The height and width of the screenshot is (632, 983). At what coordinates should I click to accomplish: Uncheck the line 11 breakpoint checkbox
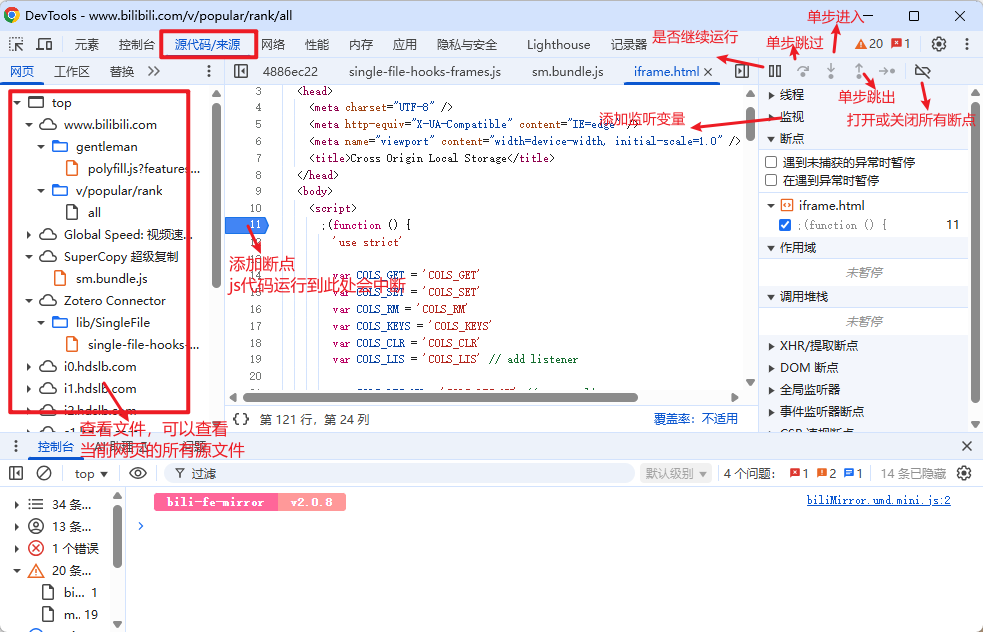[x=785, y=224]
